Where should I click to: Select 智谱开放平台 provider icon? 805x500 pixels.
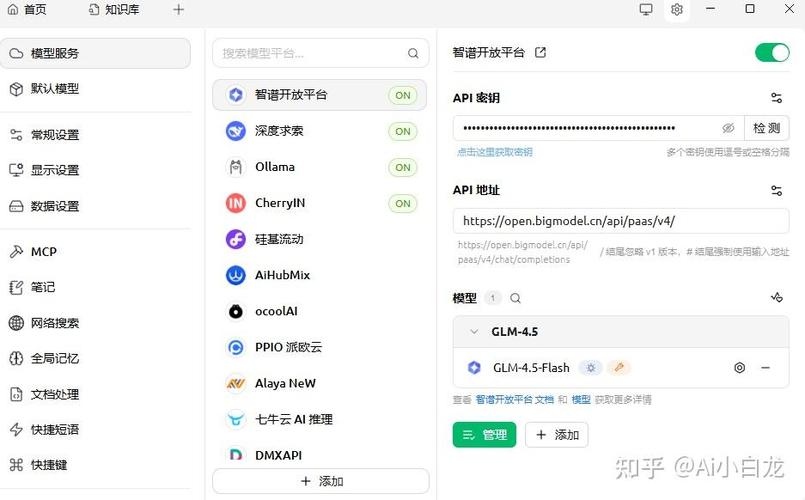236,95
